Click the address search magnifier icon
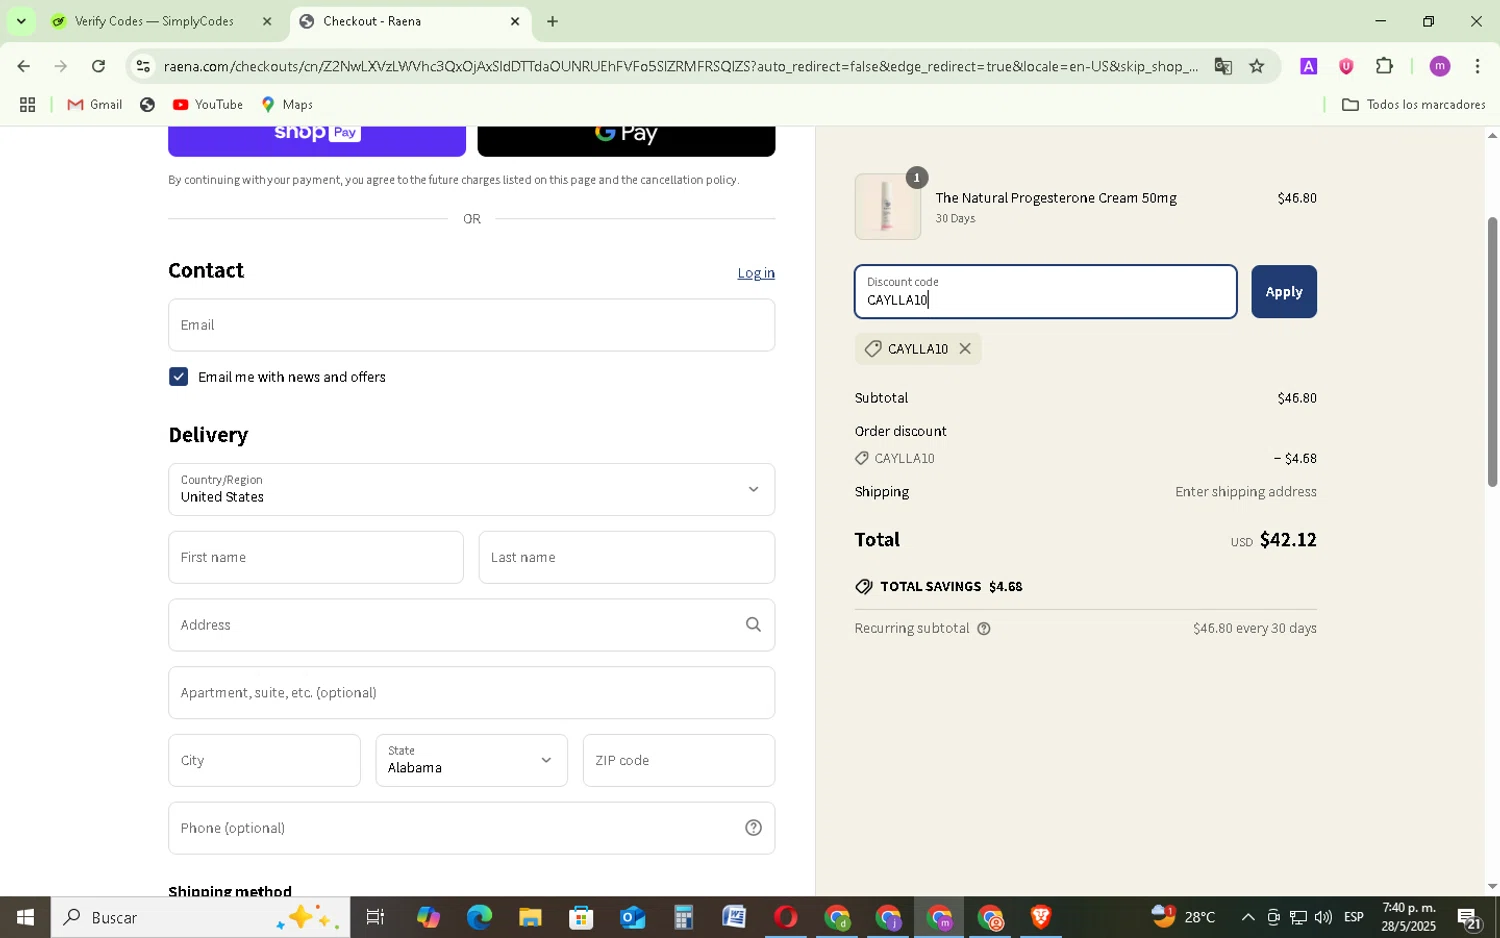 (753, 625)
